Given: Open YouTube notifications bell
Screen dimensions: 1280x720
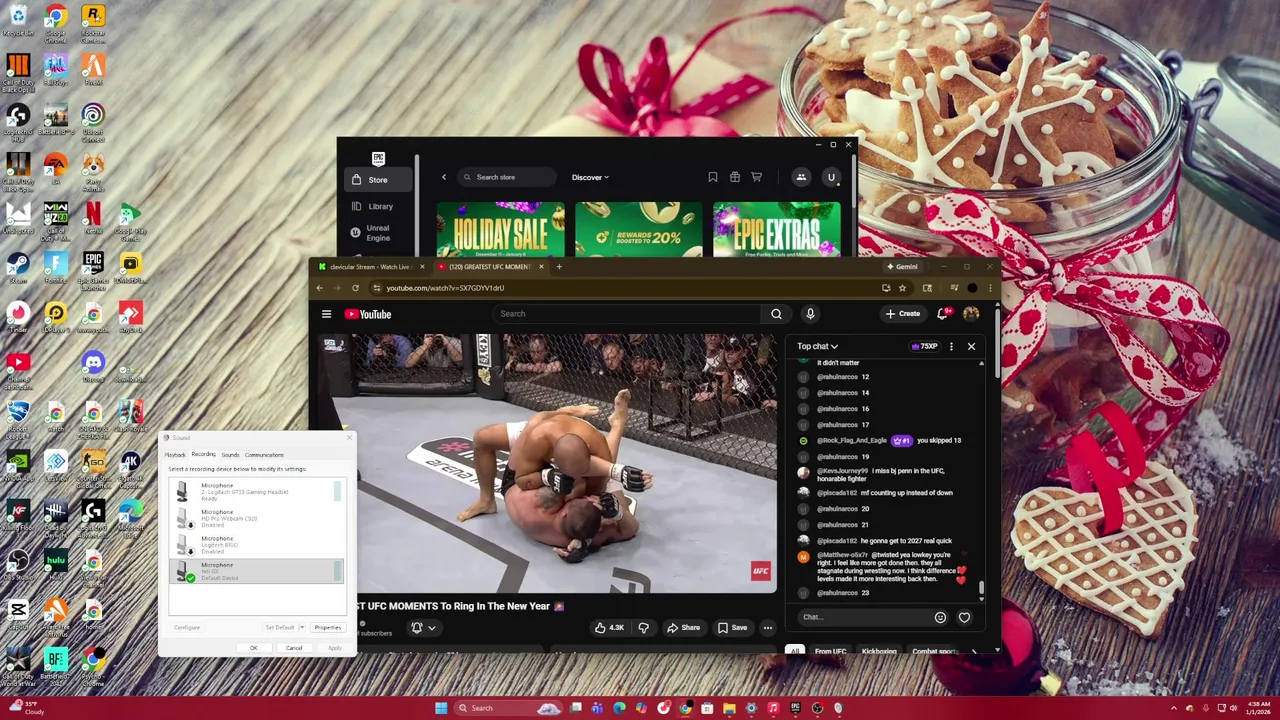Looking at the screenshot, I should click(x=942, y=314).
